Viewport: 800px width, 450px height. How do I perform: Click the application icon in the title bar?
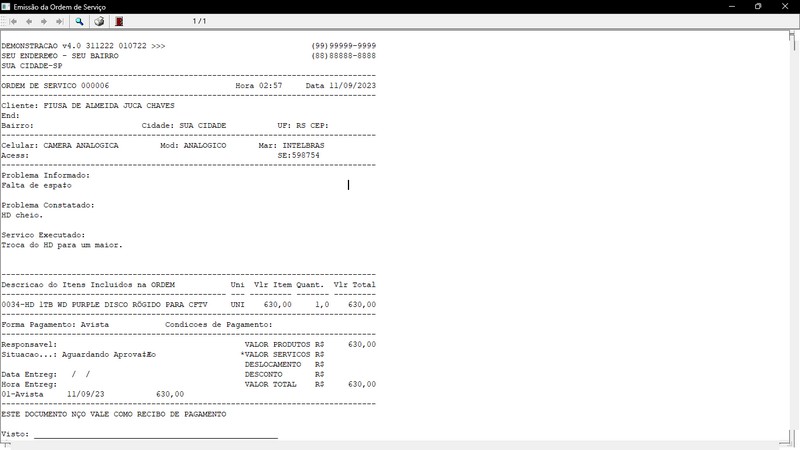6,7
